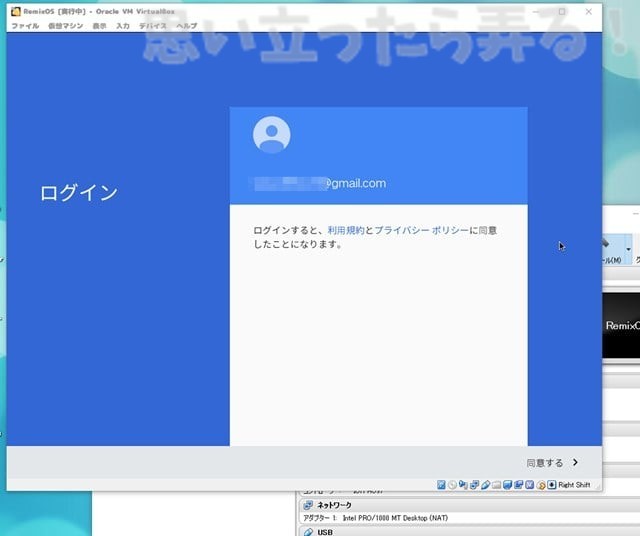This screenshot has height=536, width=640.
Task: Open the デバイス menu
Action: pos(153,26)
